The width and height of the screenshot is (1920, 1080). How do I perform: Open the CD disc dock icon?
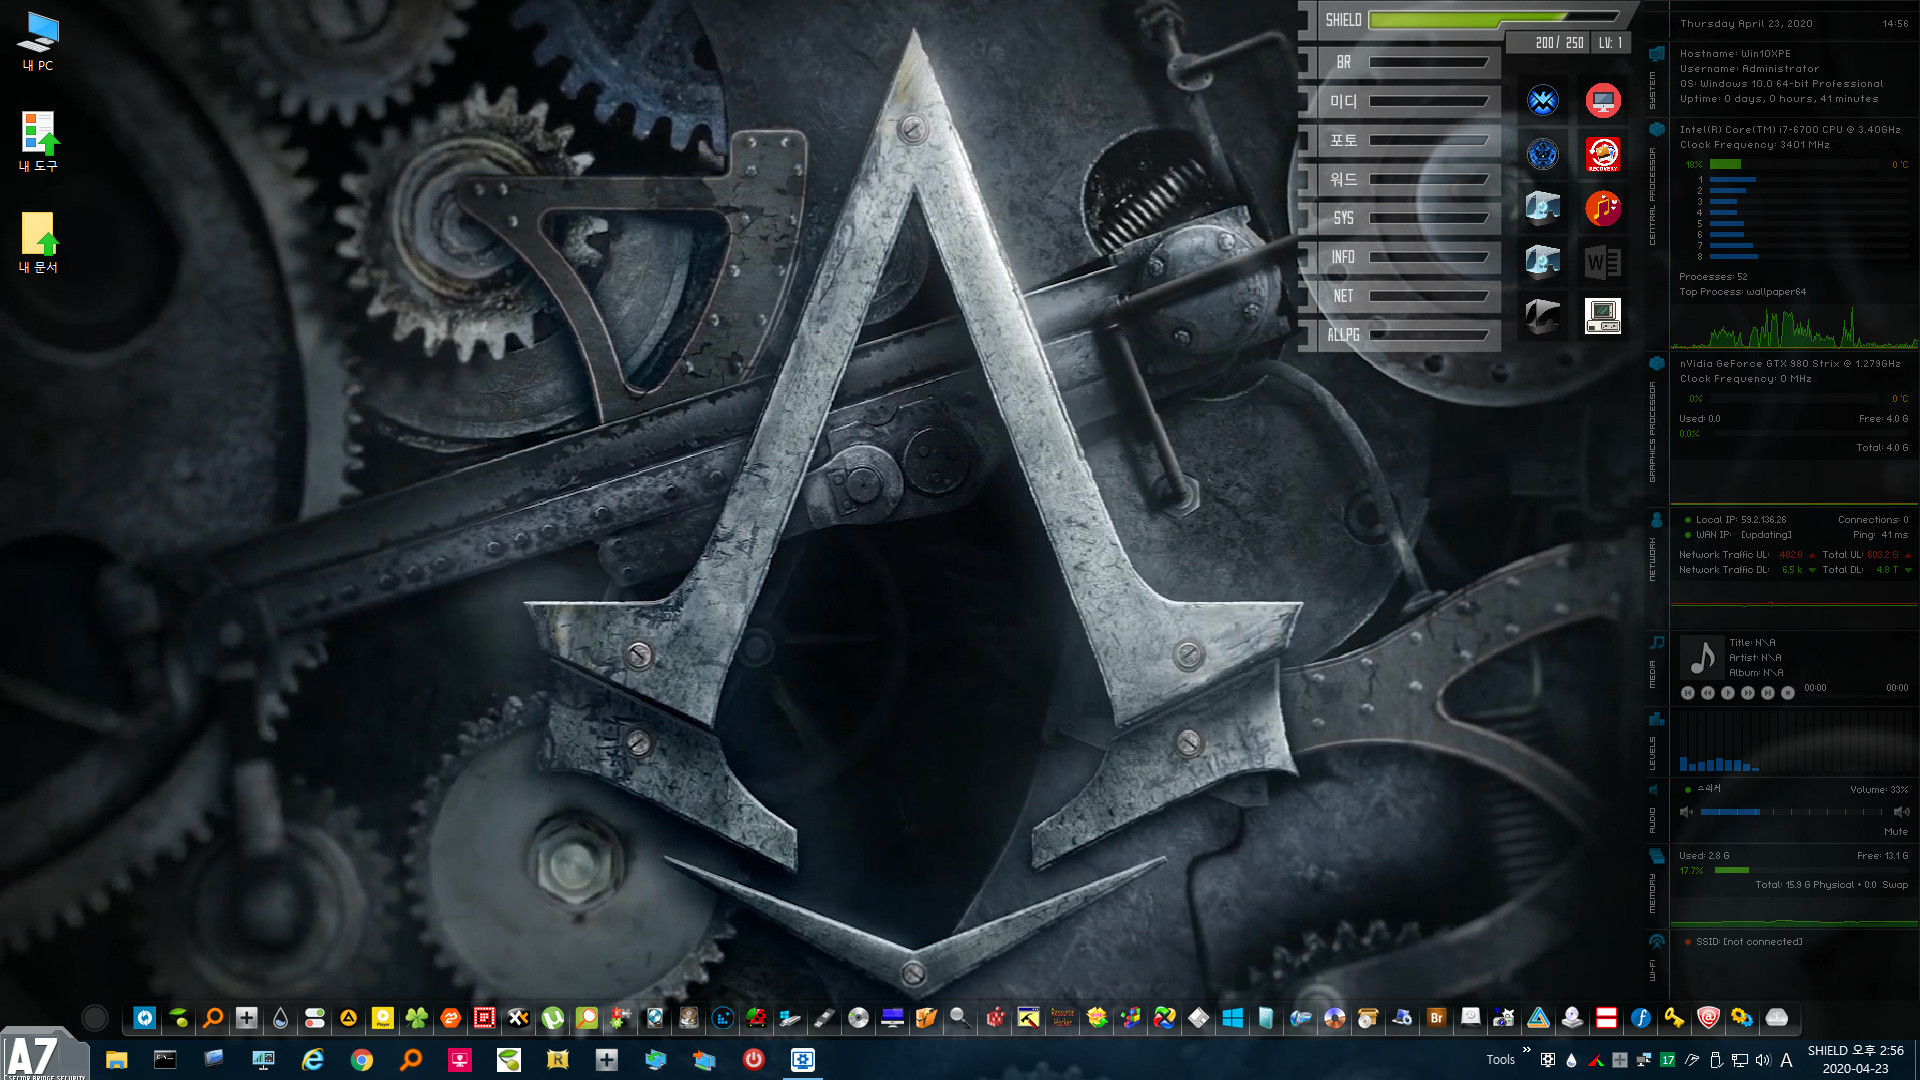coord(858,1018)
